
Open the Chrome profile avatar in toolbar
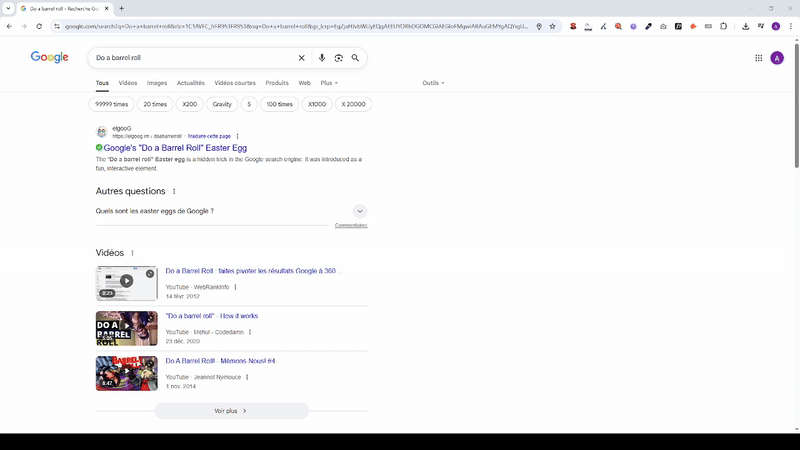(x=776, y=26)
